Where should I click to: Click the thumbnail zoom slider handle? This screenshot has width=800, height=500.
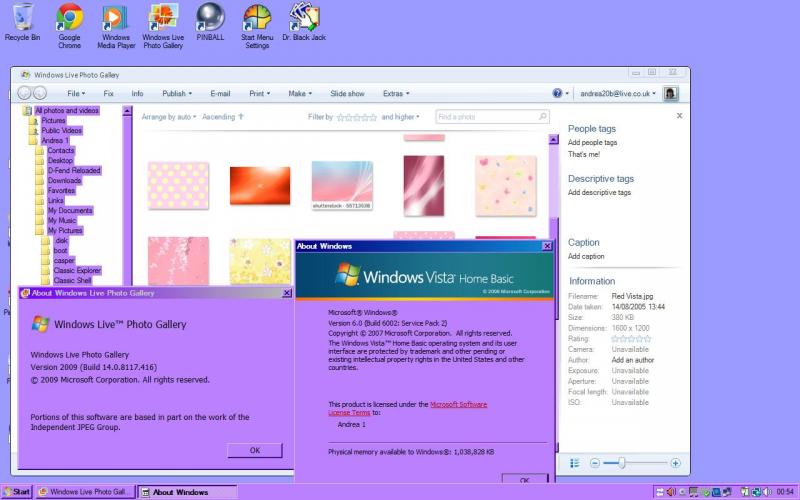point(621,463)
